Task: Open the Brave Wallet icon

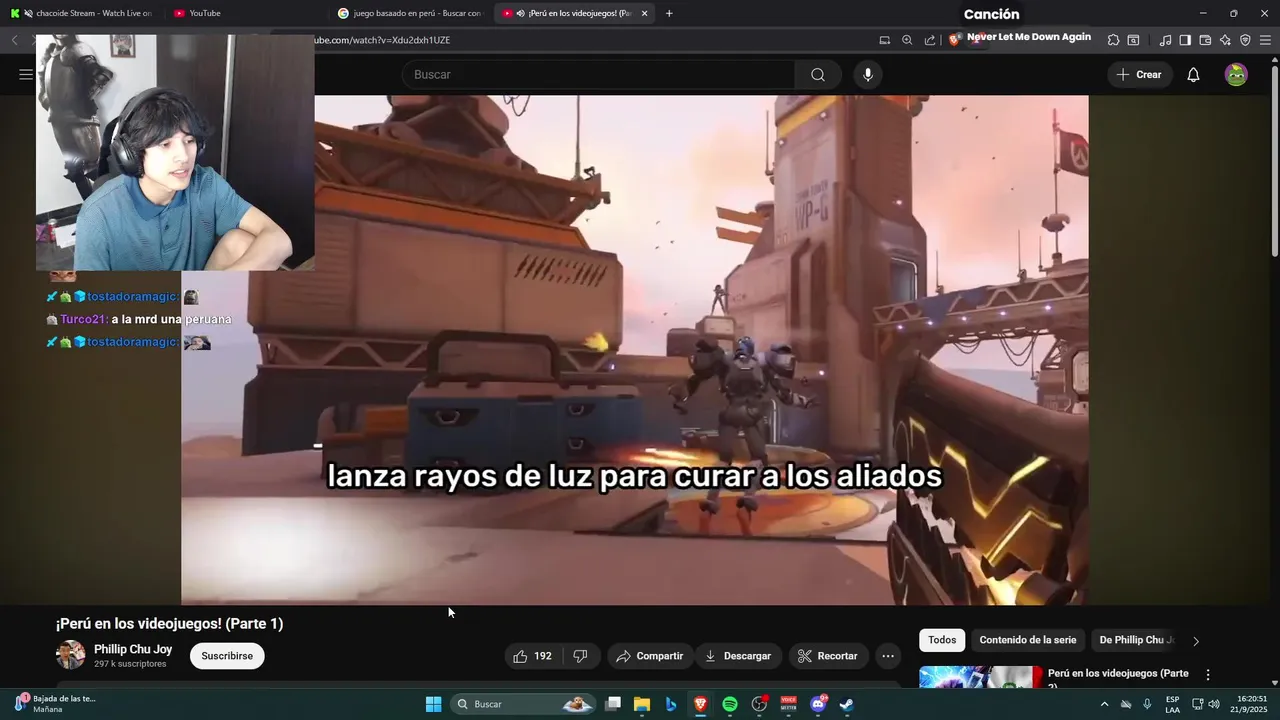Action: (1205, 40)
